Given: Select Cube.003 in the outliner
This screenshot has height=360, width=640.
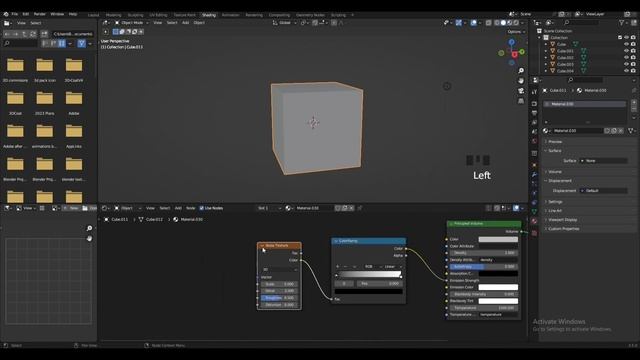Looking at the screenshot, I should [x=565, y=64].
